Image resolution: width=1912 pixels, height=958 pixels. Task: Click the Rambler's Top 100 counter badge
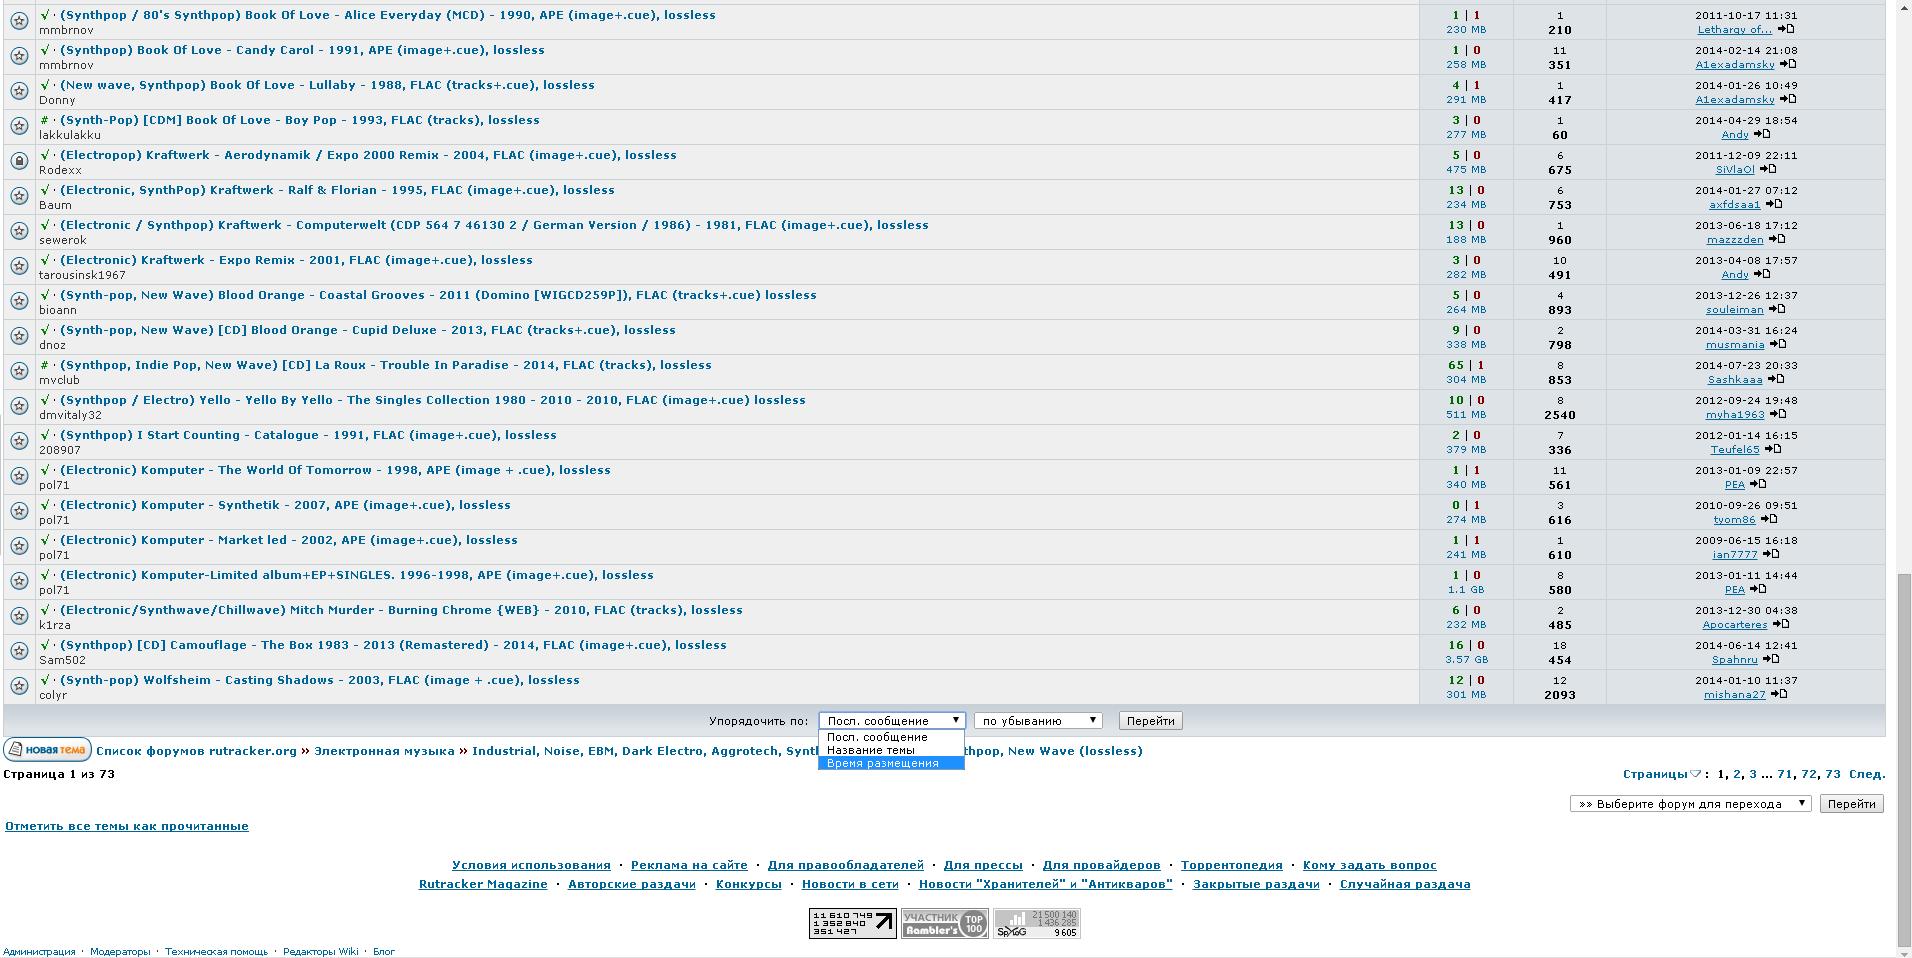pos(944,923)
